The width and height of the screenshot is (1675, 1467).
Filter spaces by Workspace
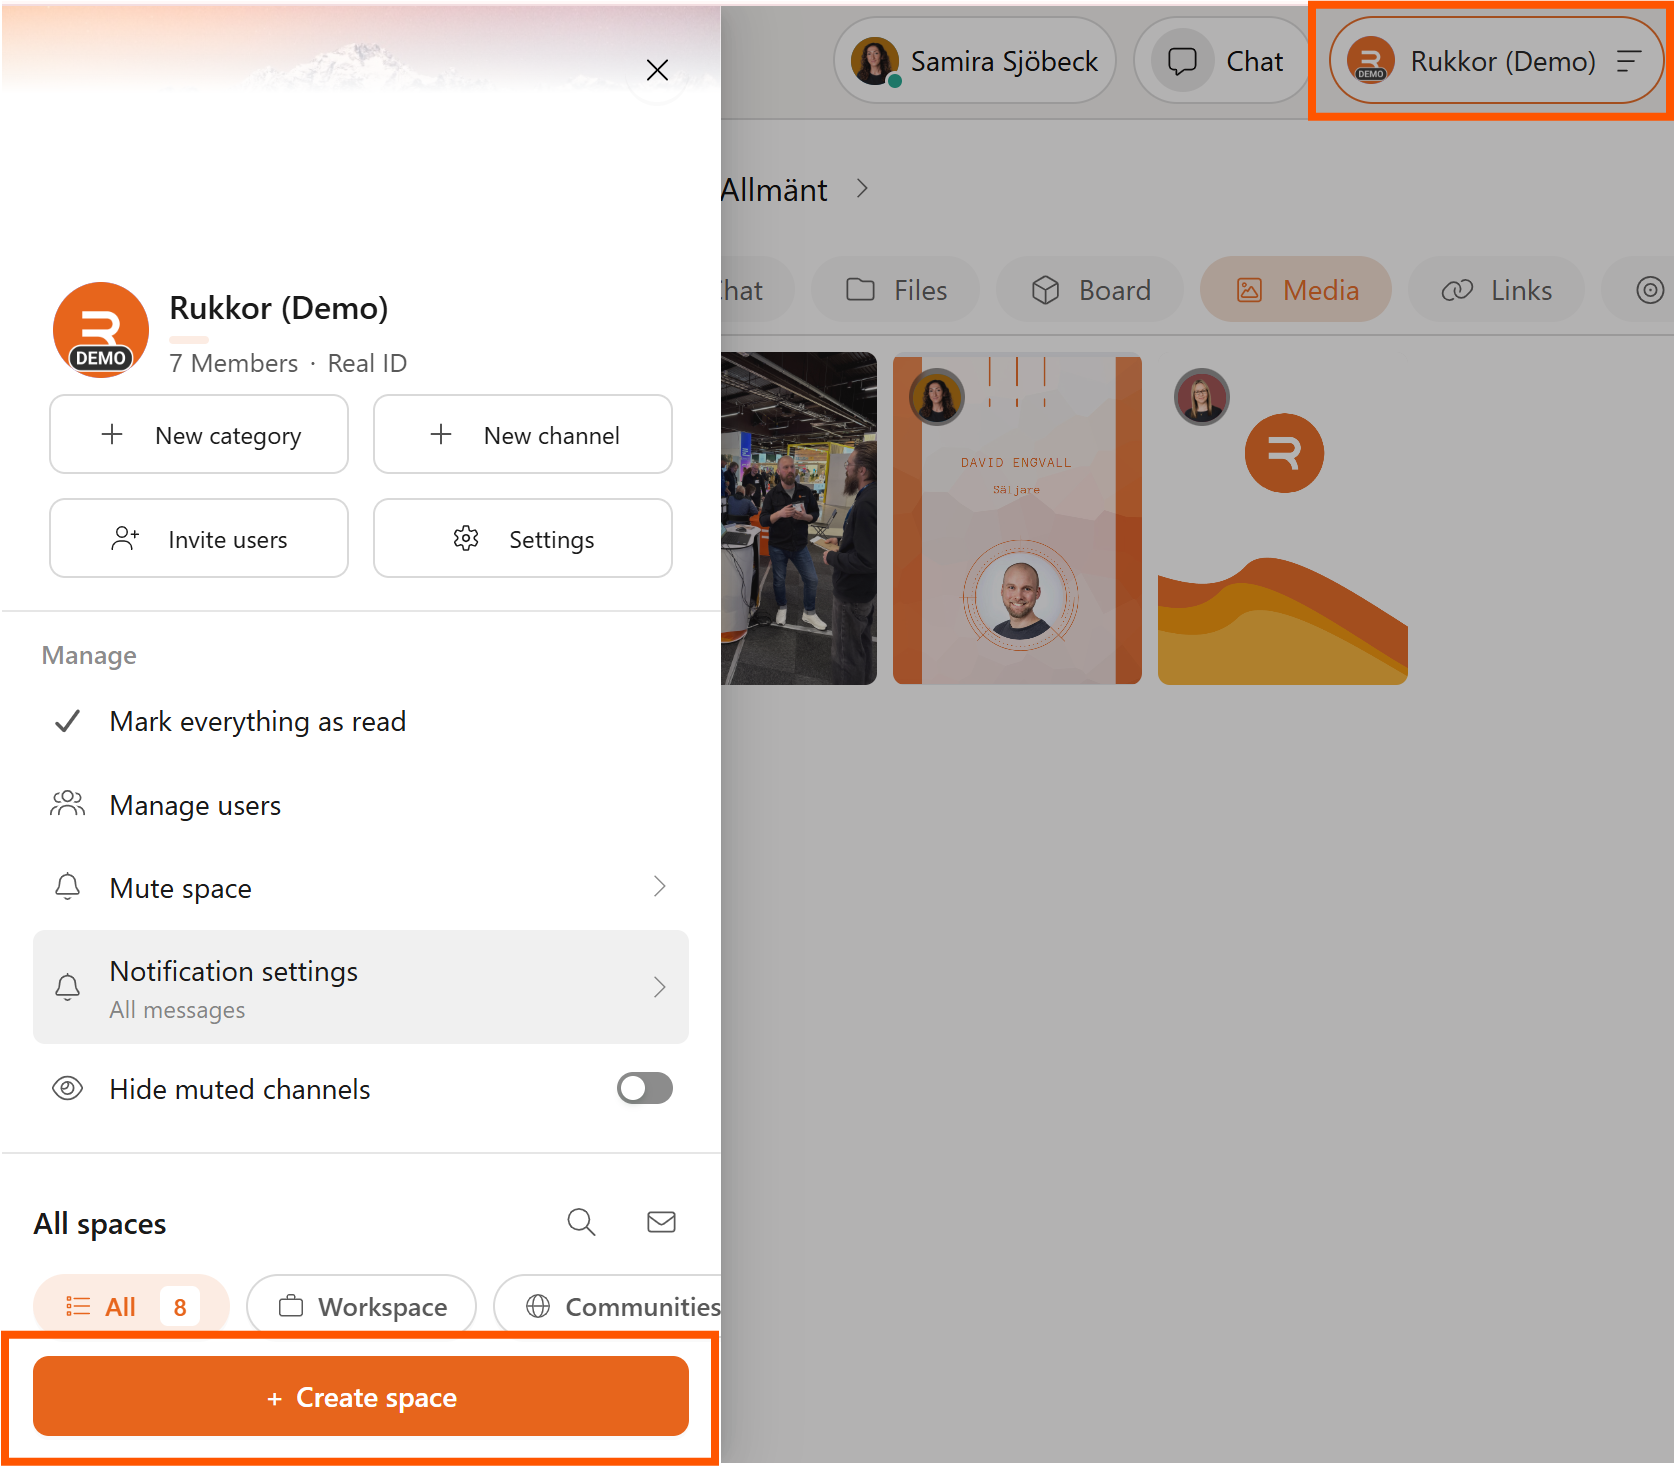361,1306
